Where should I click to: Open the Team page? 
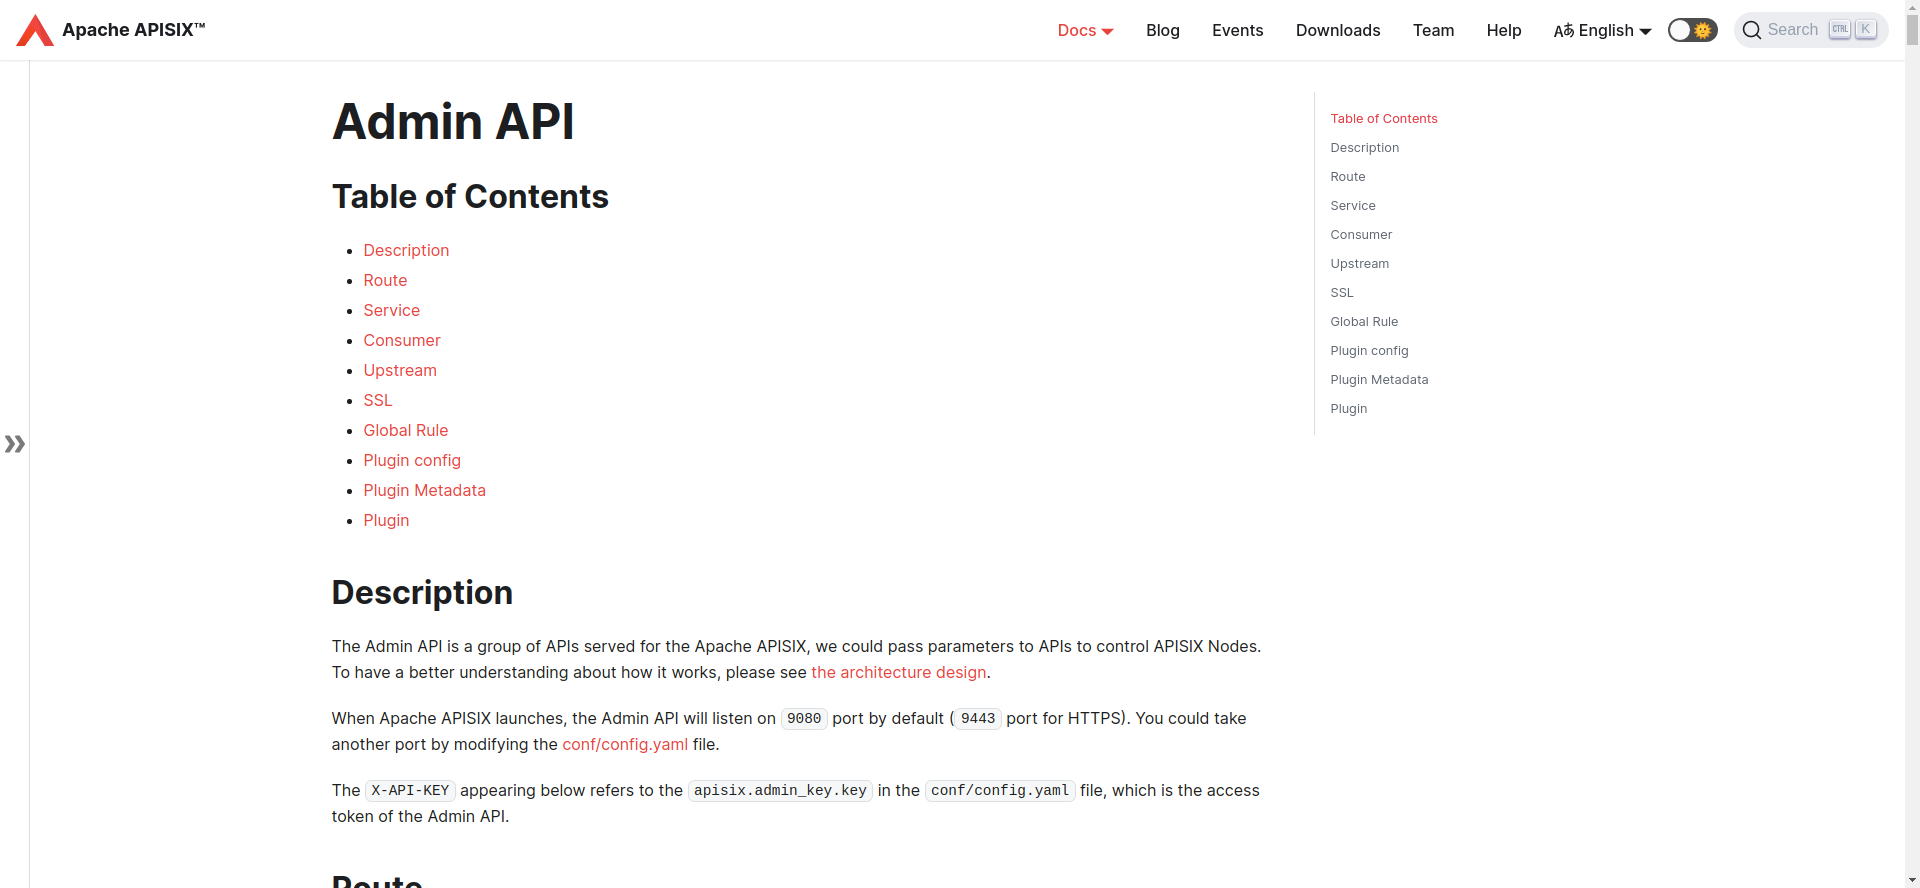point(1433,30)
